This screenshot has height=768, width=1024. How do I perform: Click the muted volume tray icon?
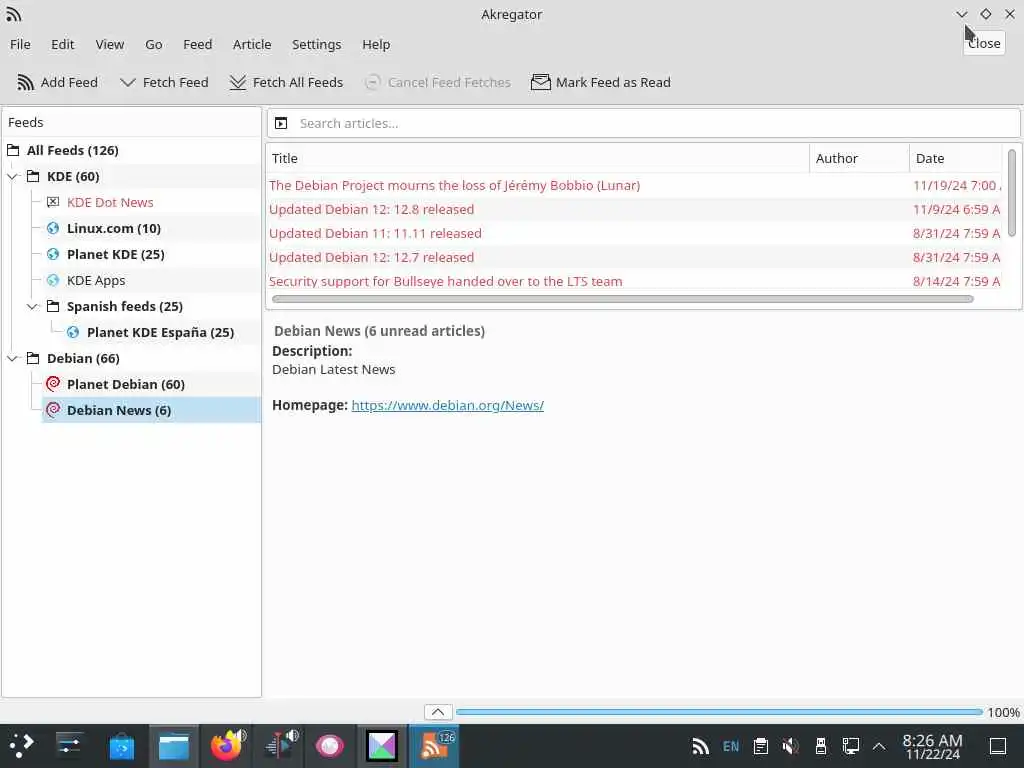791,746
